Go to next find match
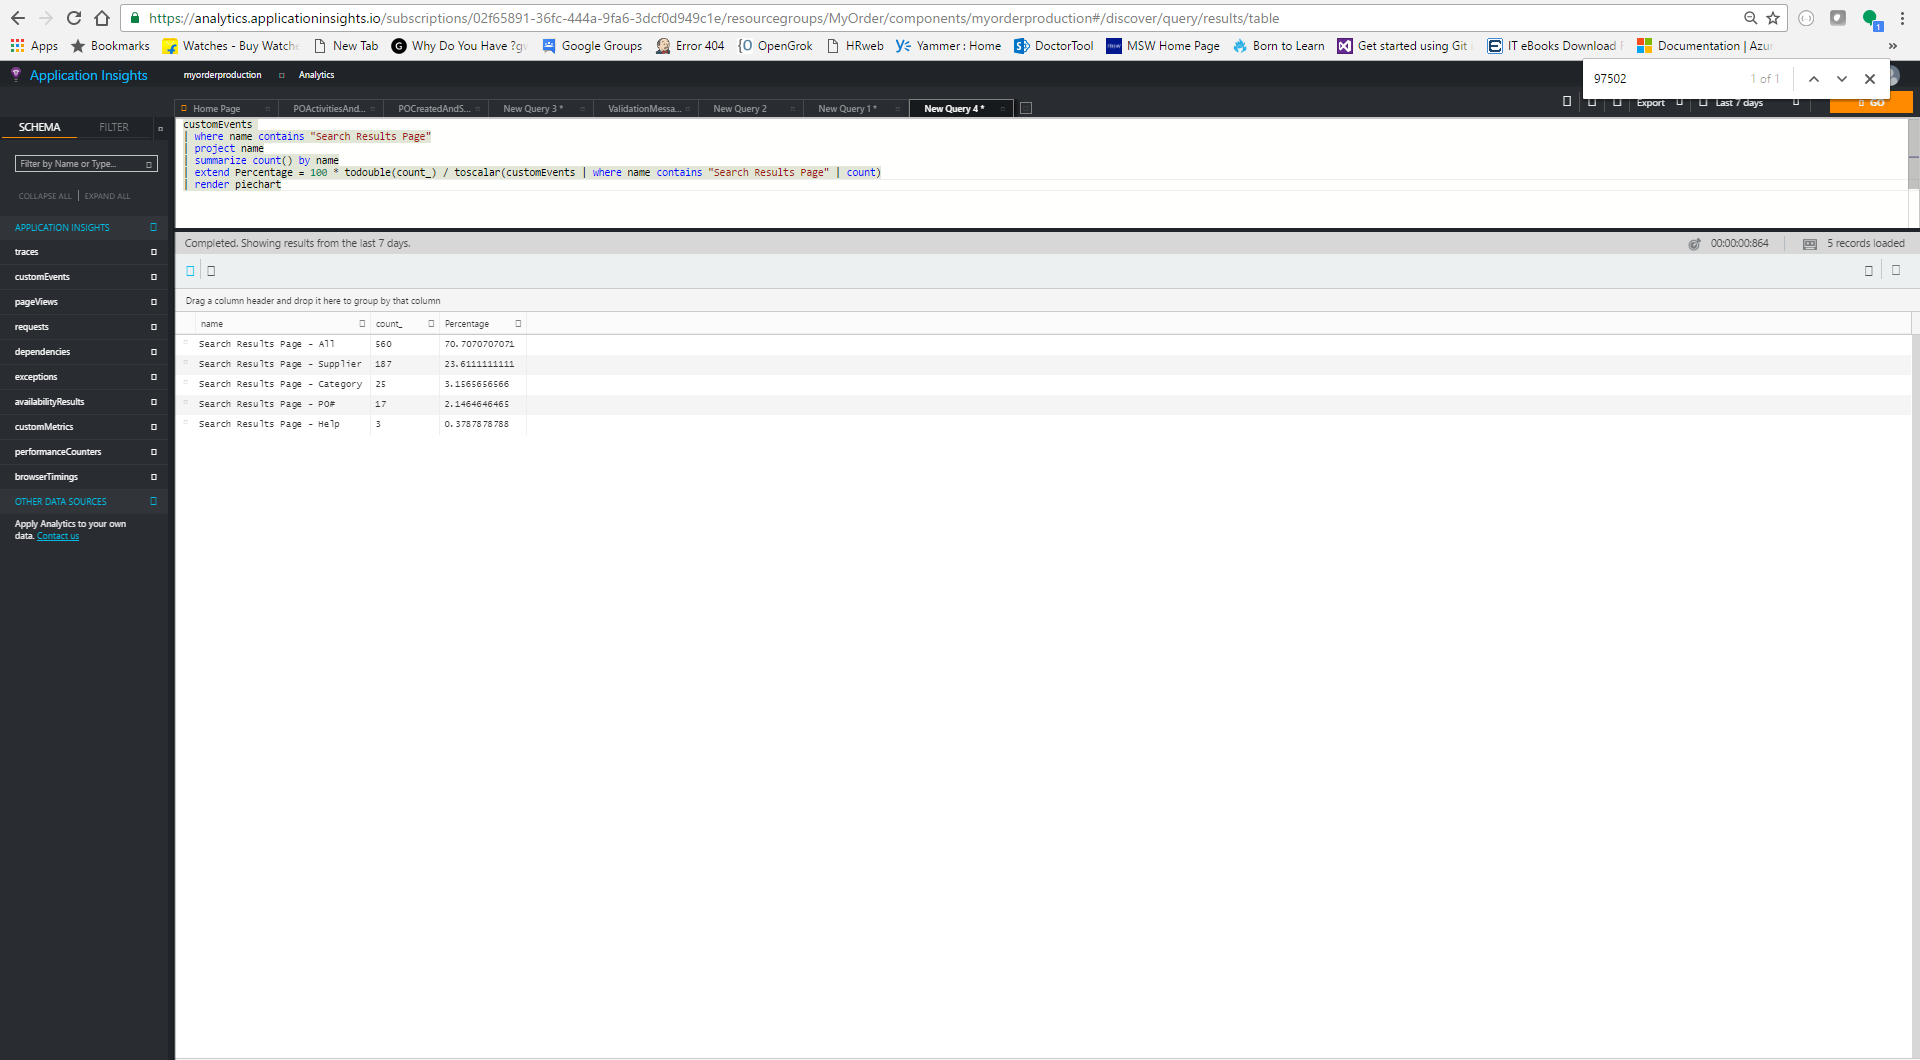Viewport: 1920px width, 1060px height. click(x=1841, y=79)
